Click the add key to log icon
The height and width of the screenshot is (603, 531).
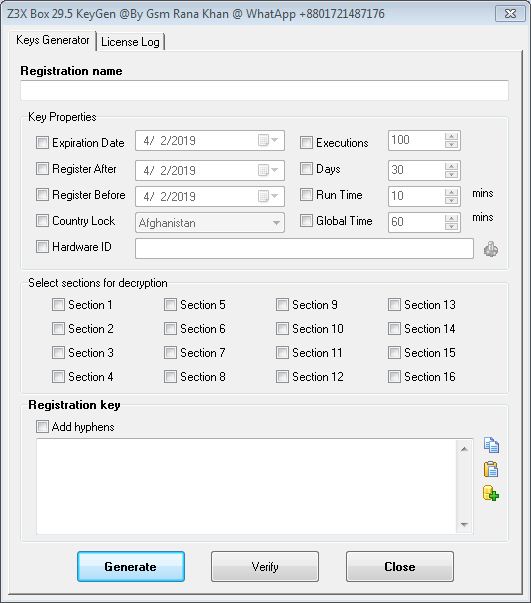[x=491, y=493]
